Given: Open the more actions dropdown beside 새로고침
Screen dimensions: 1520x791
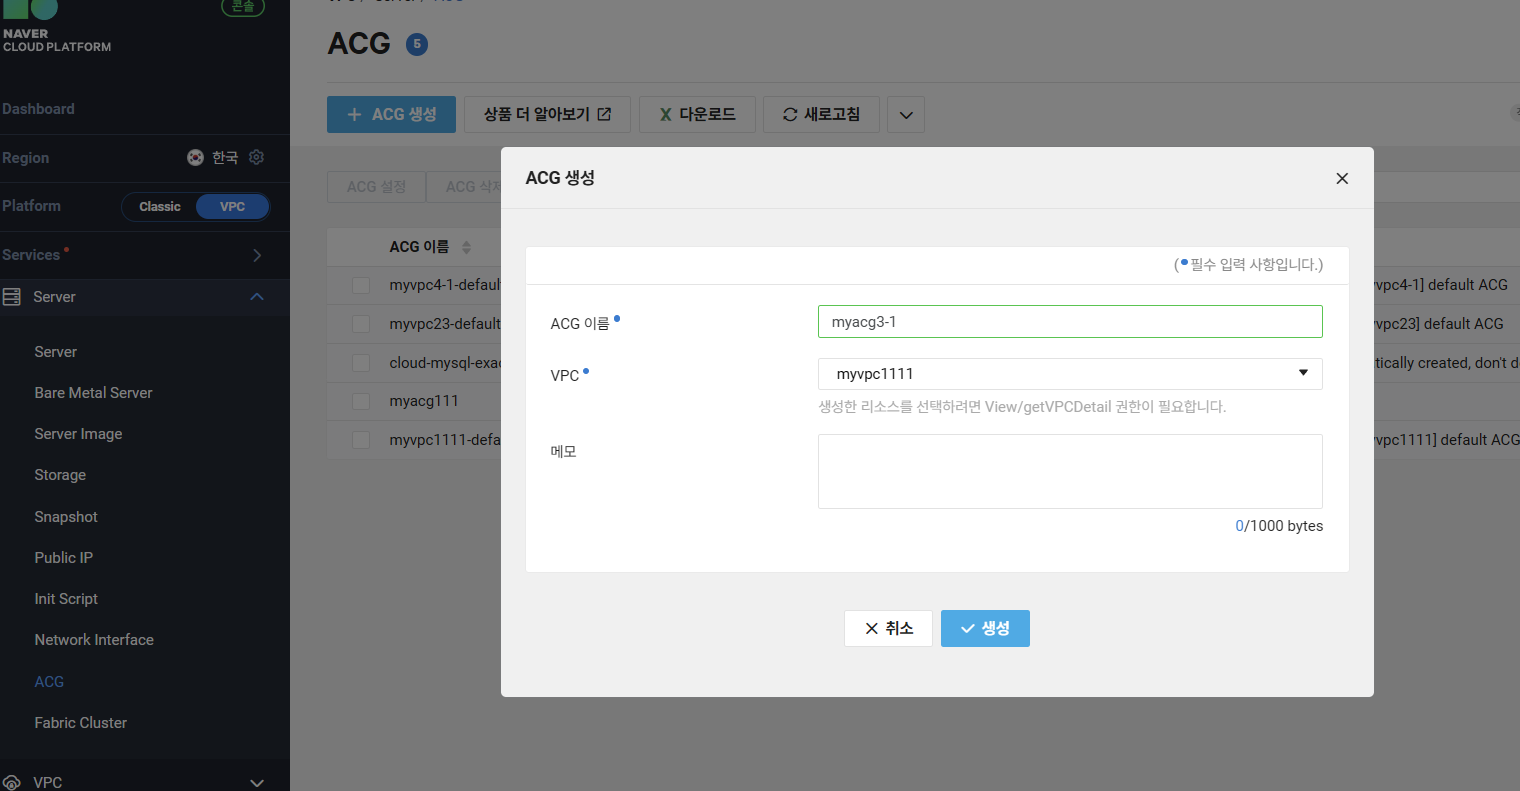Looking at the screenshot, I should click(x=906, y=115).
